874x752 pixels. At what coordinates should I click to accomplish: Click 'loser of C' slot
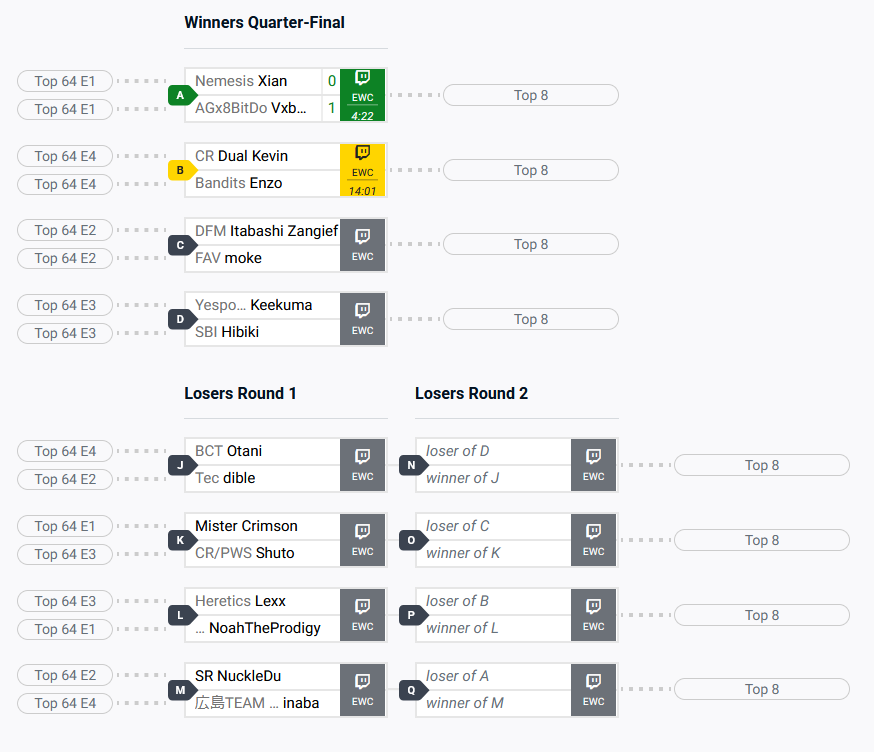[x=458, y=526]
